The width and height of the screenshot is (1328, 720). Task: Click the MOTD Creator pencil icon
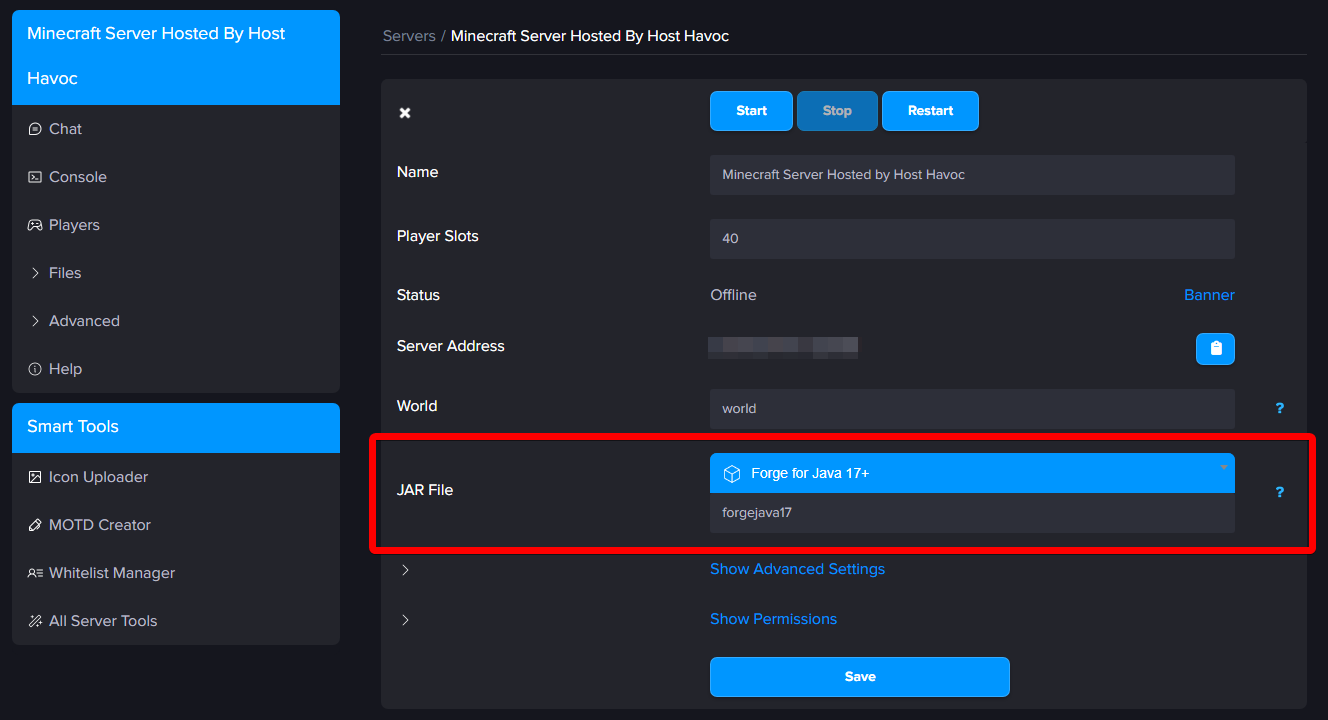[35, 525]
